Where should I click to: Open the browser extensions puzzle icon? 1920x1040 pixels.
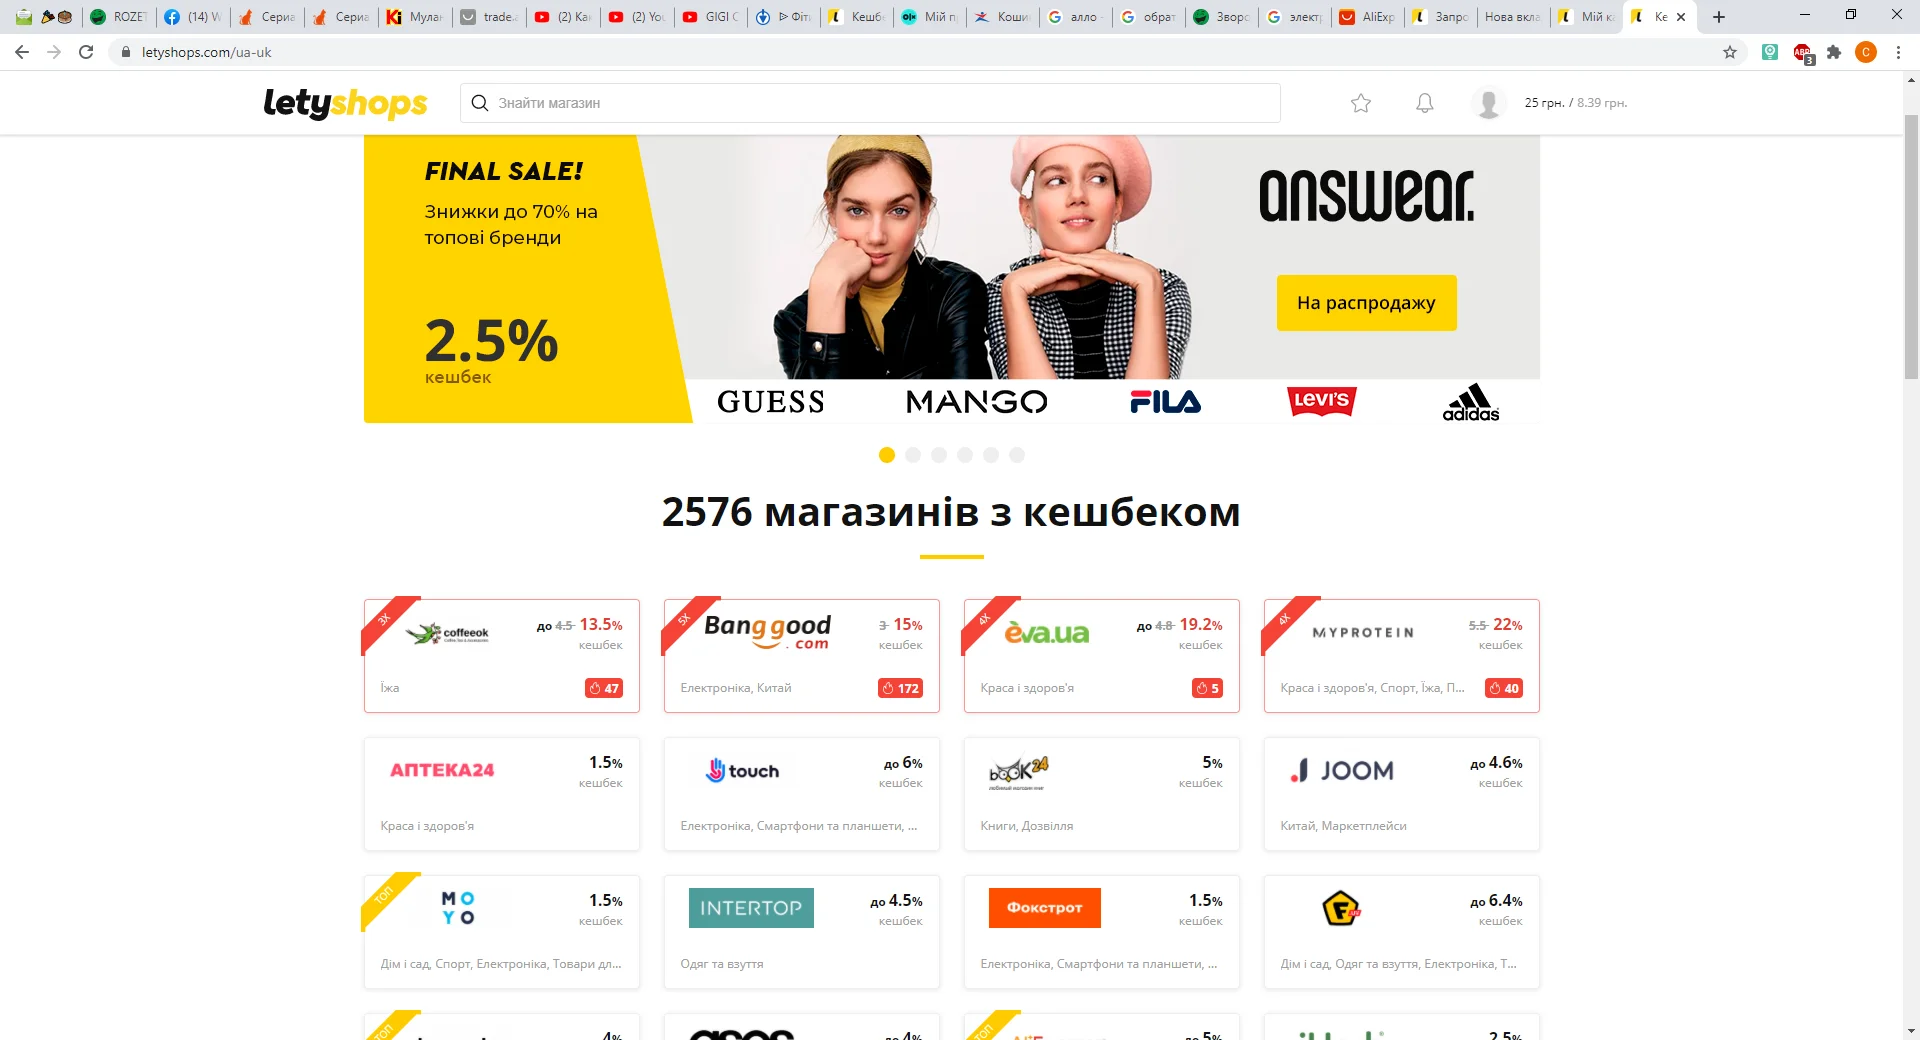1833,52
